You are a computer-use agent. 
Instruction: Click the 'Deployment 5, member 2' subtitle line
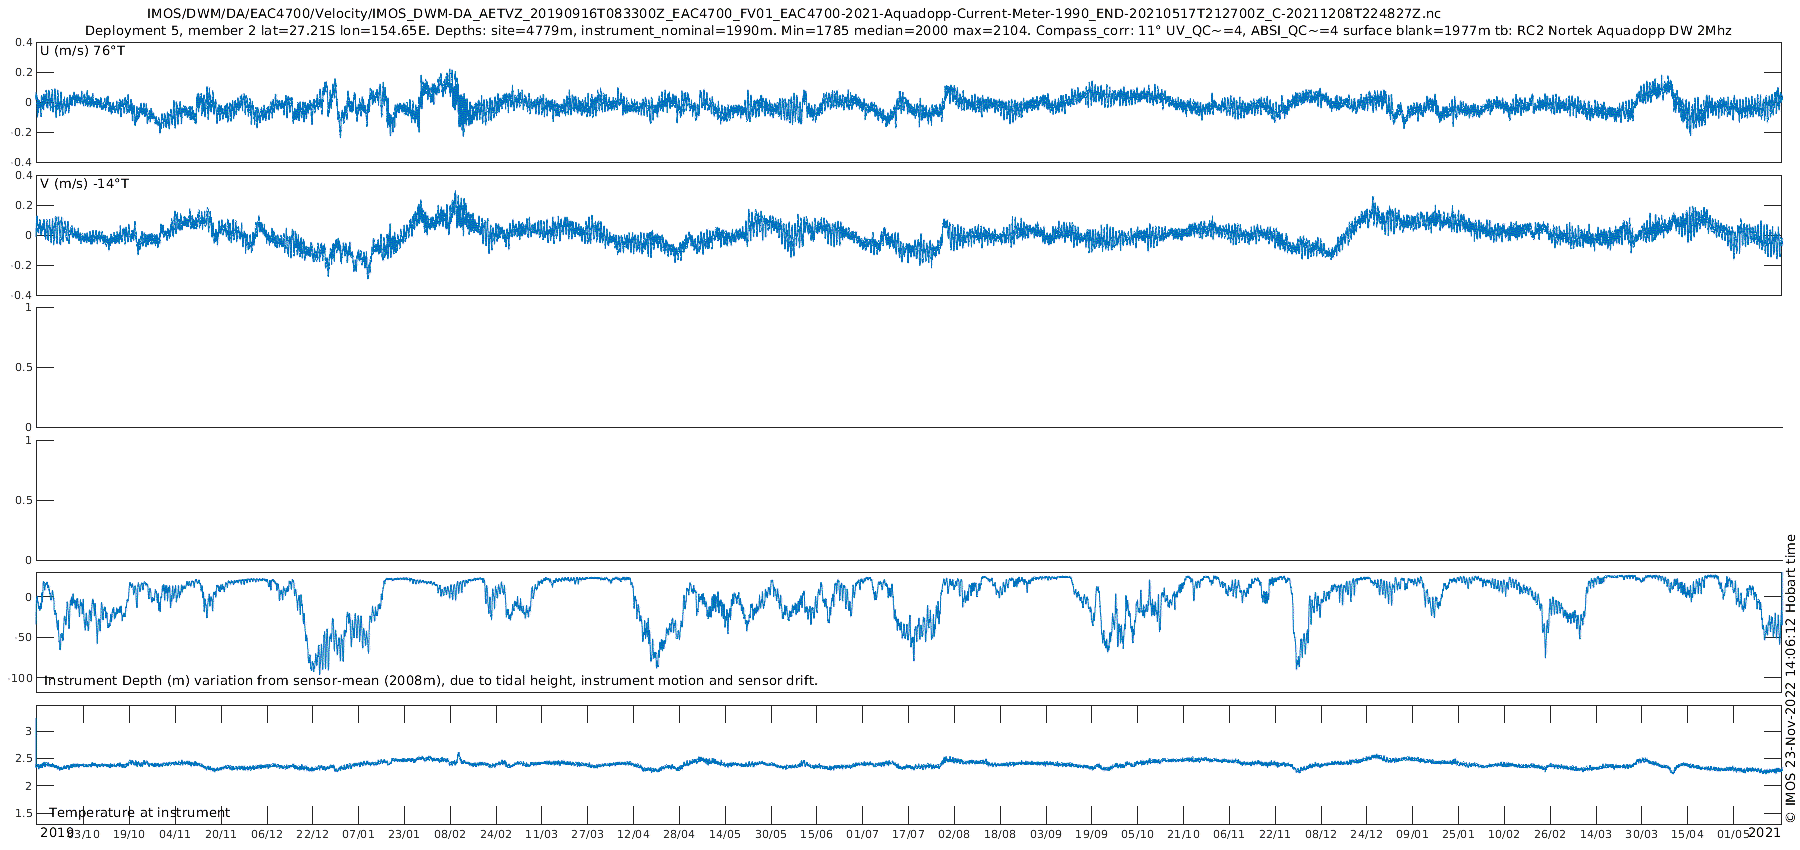[x=908, y=31]
